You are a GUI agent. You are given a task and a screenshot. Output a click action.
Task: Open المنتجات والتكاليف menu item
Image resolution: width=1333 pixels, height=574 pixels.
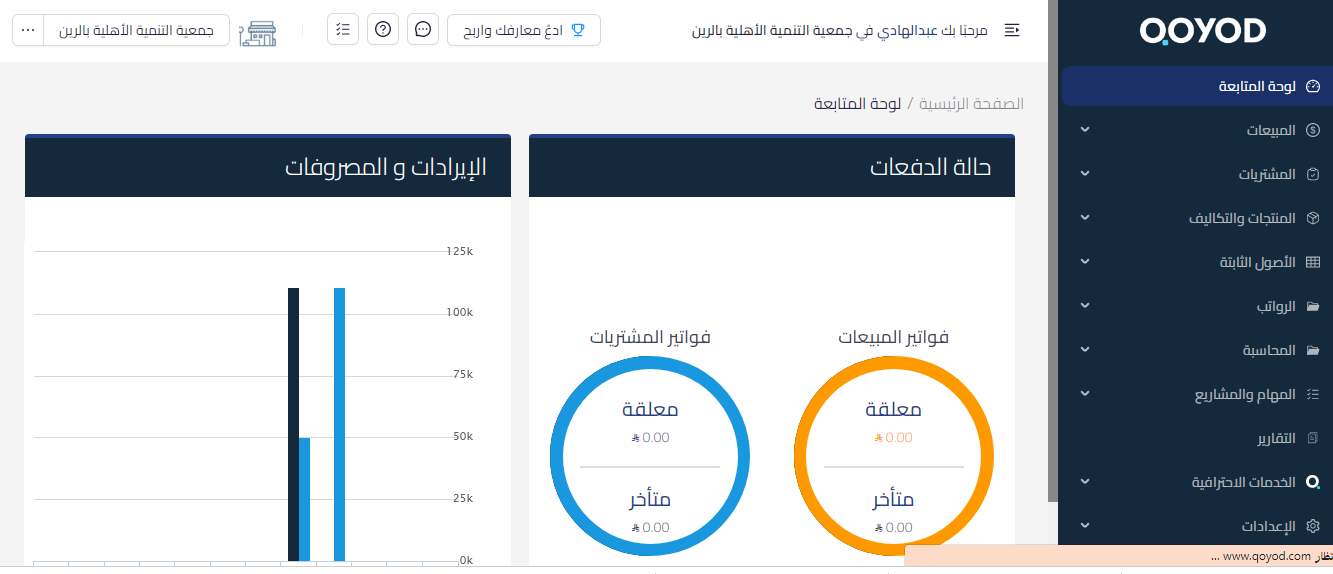(1197, 218)
